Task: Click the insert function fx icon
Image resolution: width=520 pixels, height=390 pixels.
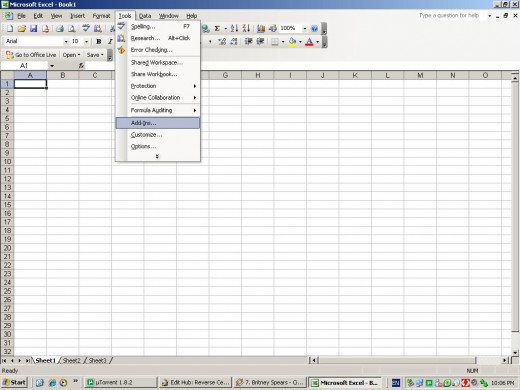Action: pos(81,66)
